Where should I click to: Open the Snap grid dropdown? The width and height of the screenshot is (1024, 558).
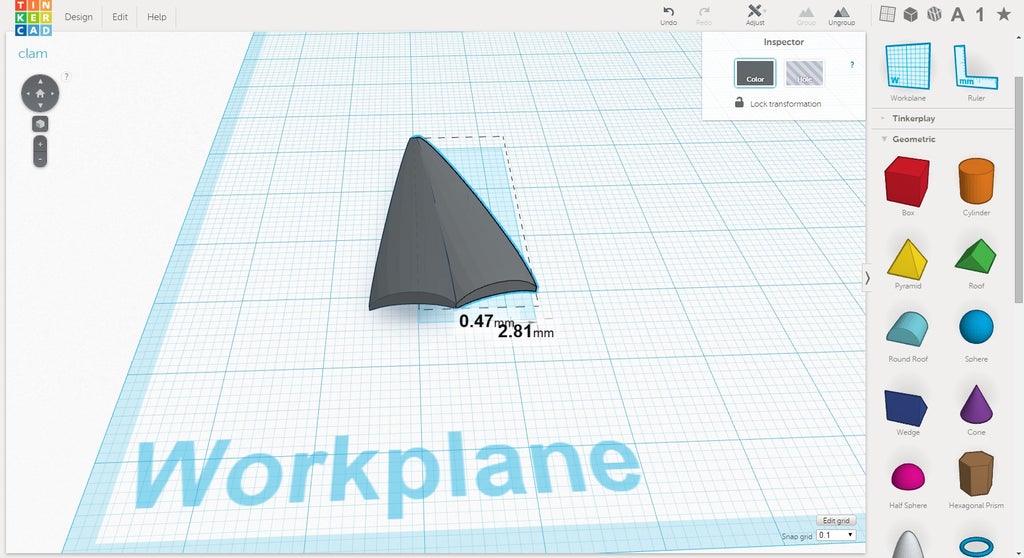point(836,535)
